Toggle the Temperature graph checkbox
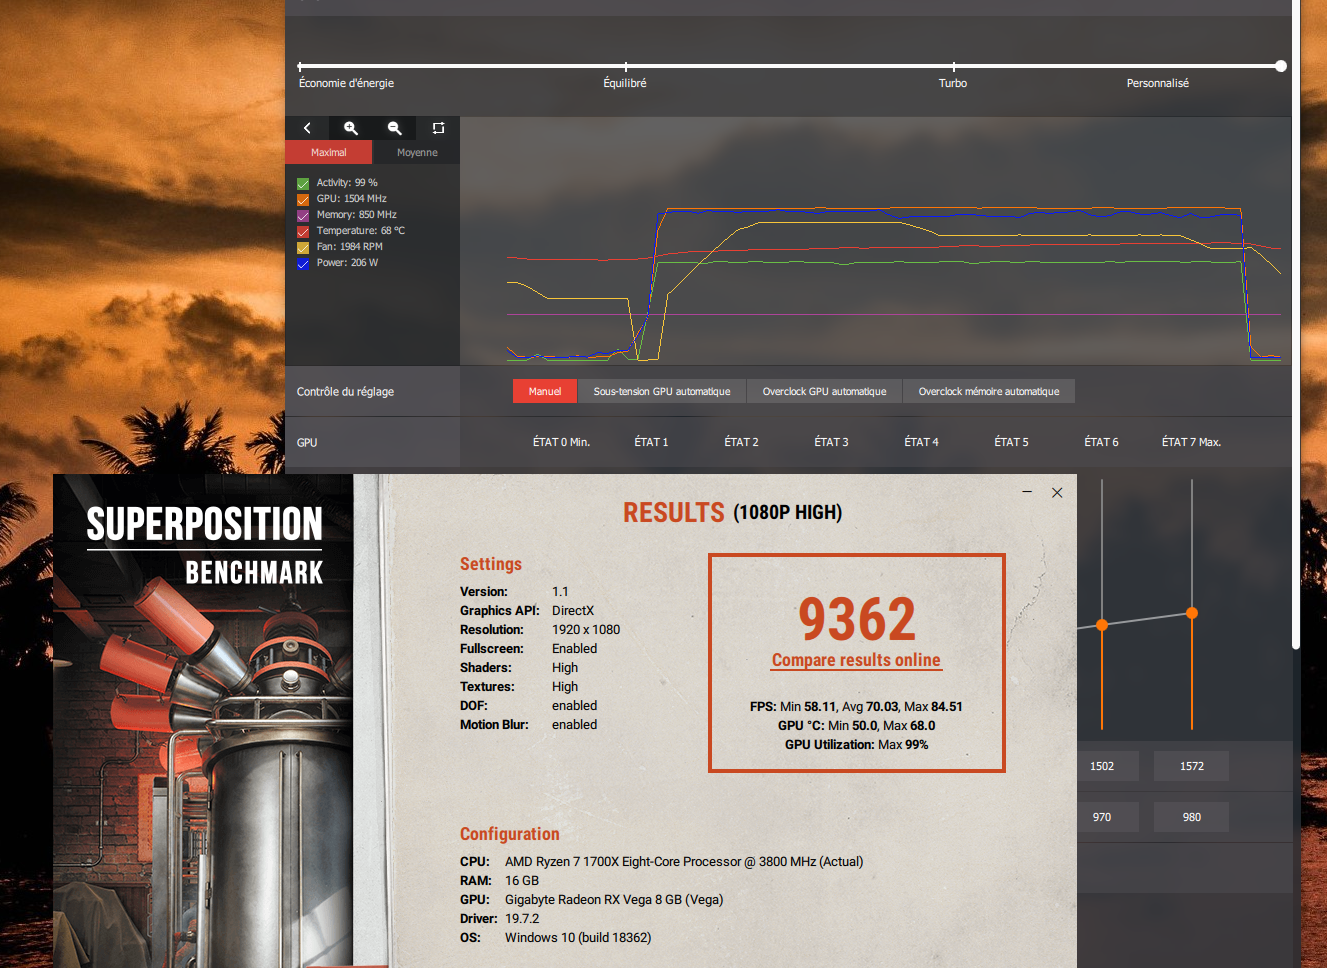This screenshot has width=1327, height=968. (x=303, y=231)
